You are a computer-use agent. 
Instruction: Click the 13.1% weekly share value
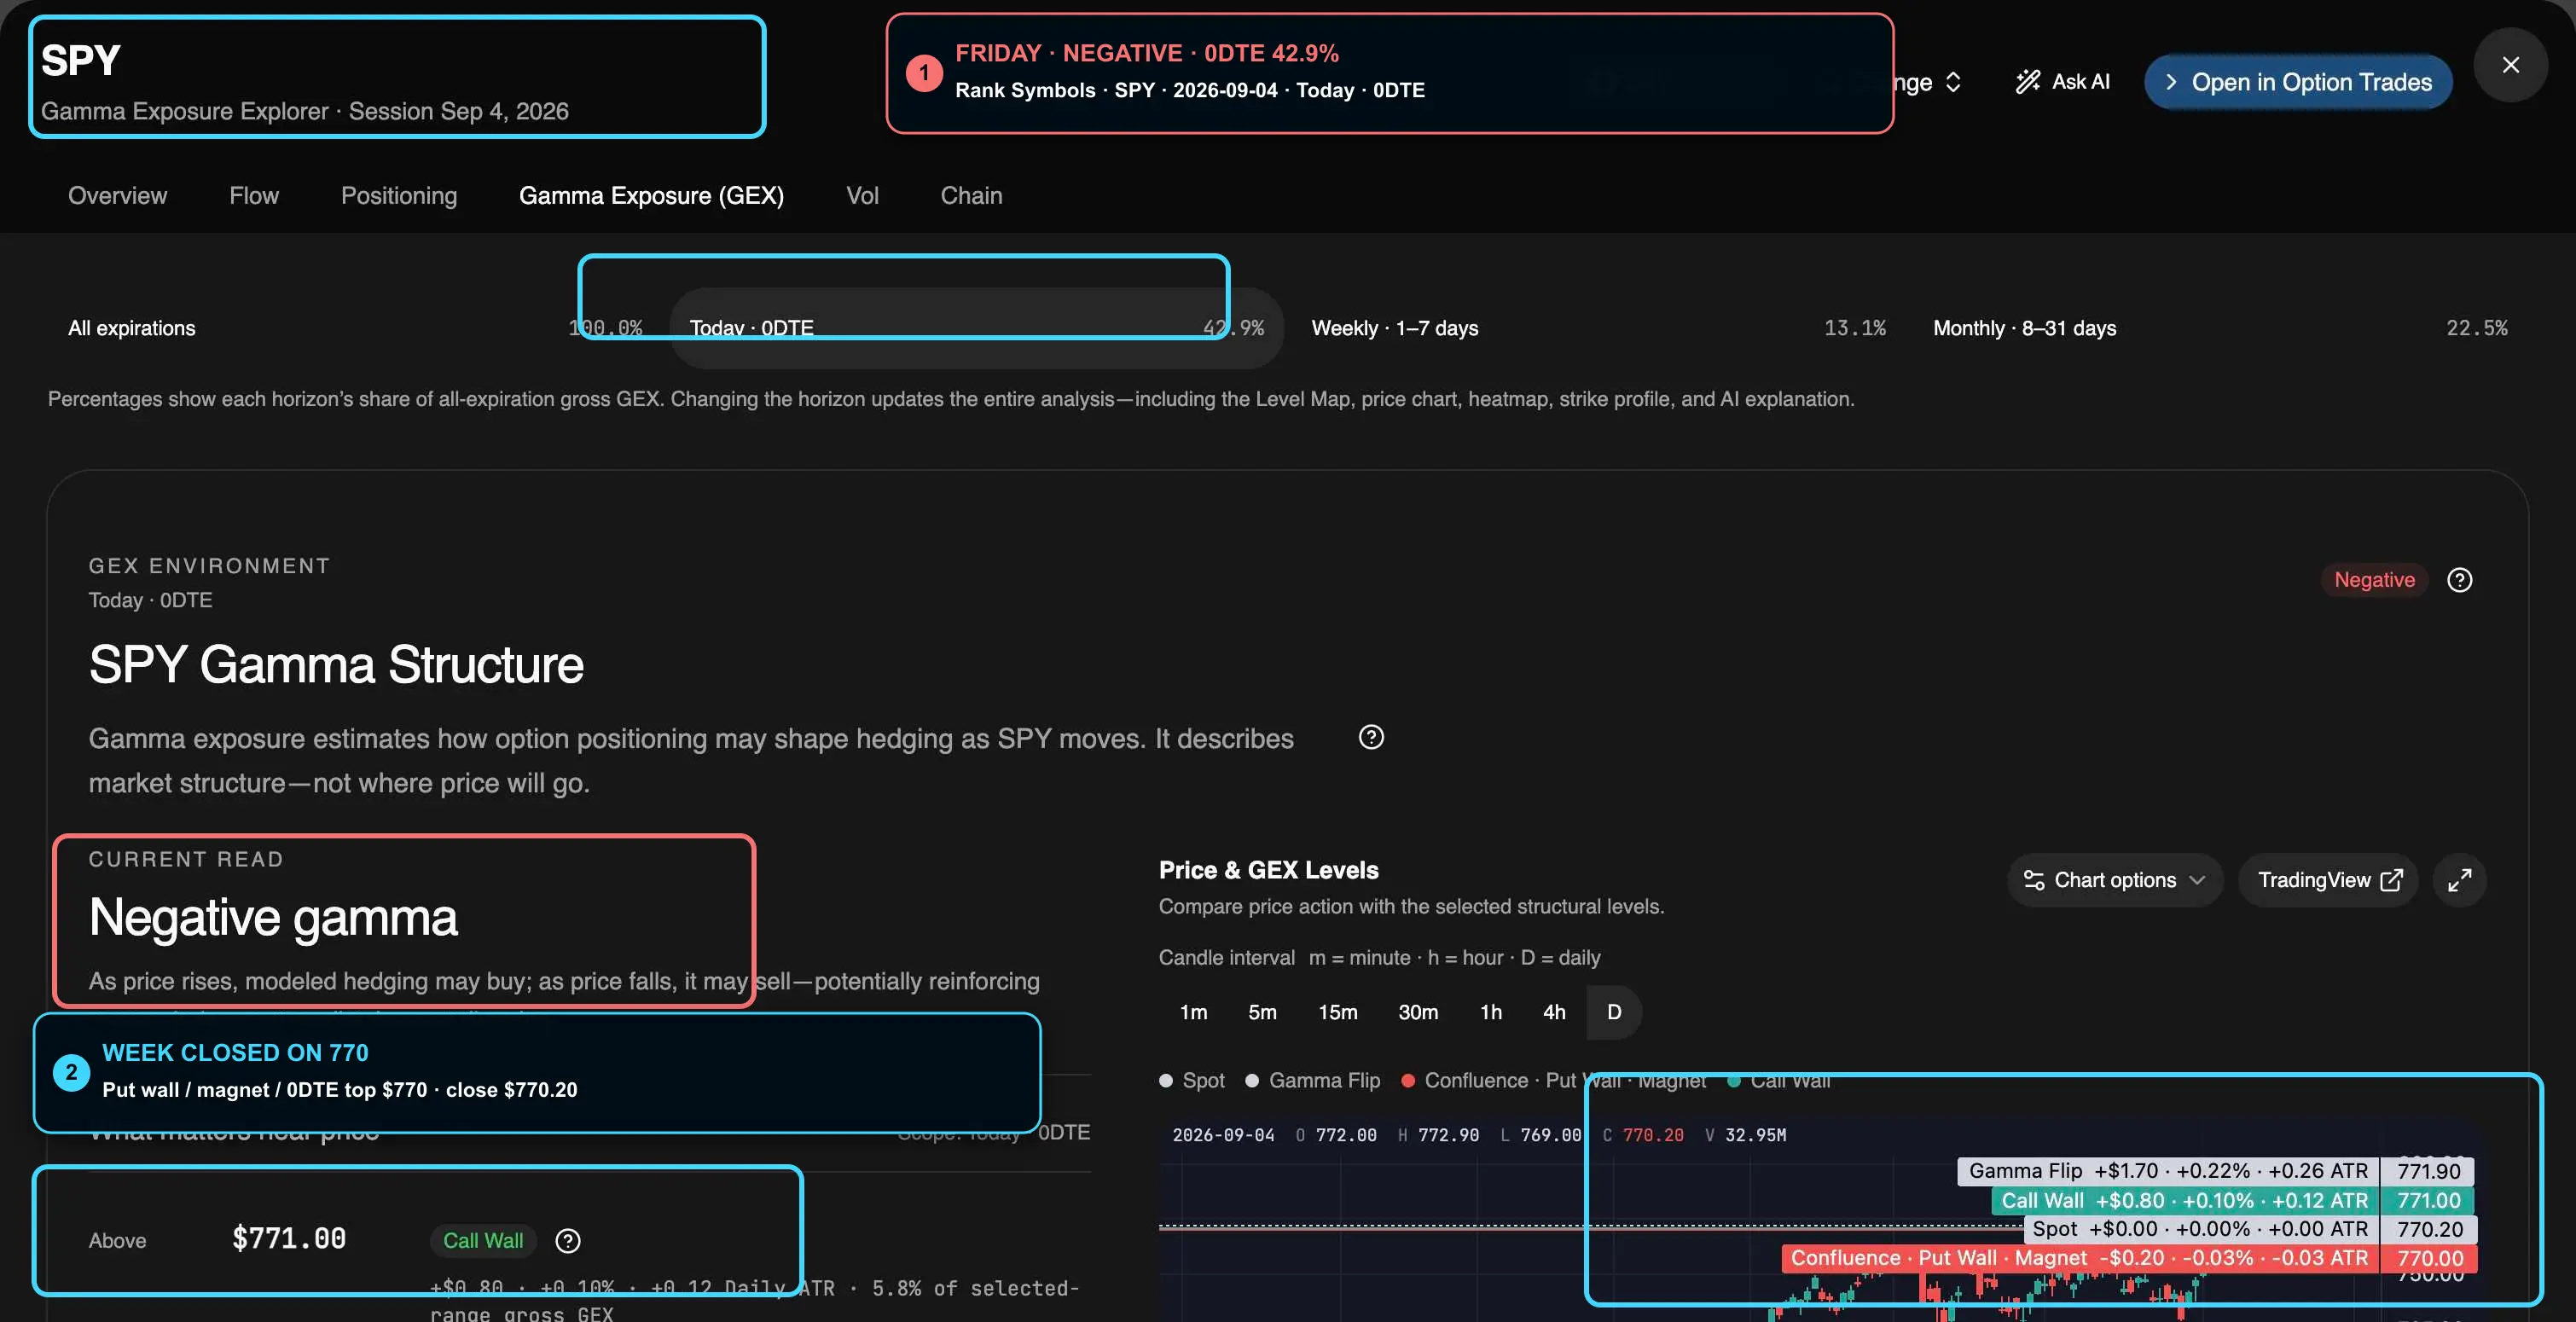coord(1855,328)
